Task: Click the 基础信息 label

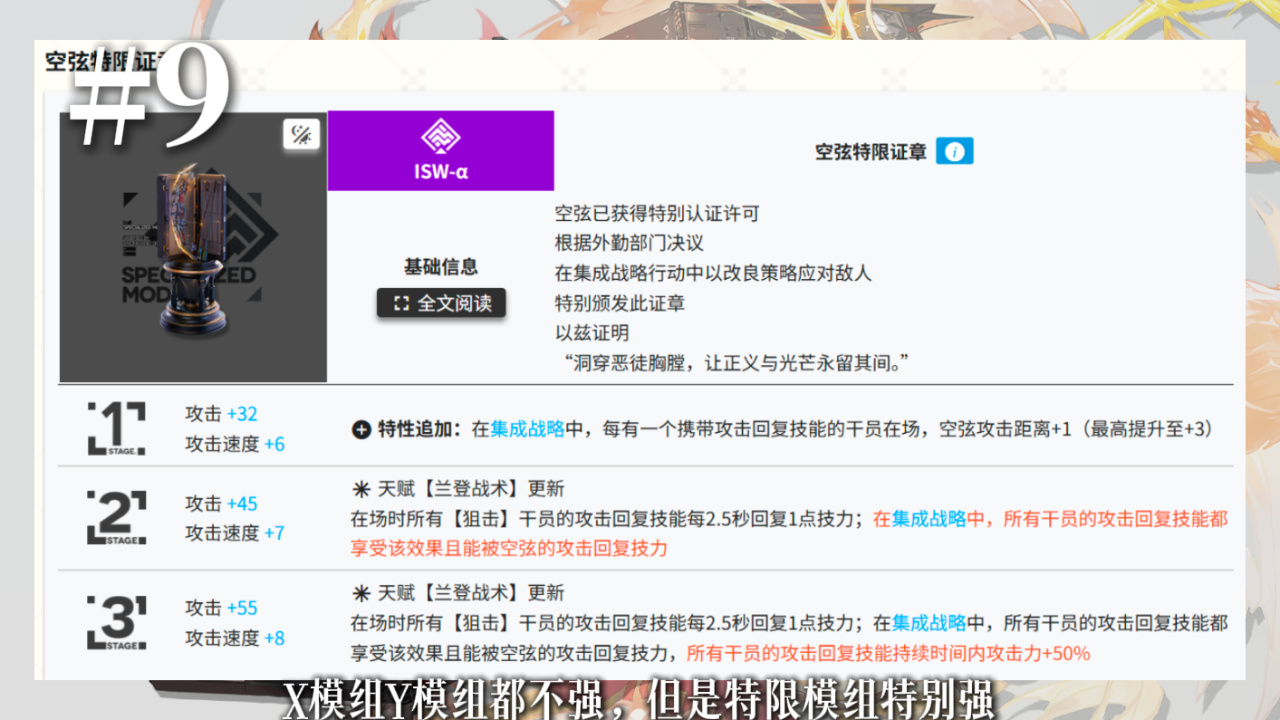Action: click(x=441, y=267)
